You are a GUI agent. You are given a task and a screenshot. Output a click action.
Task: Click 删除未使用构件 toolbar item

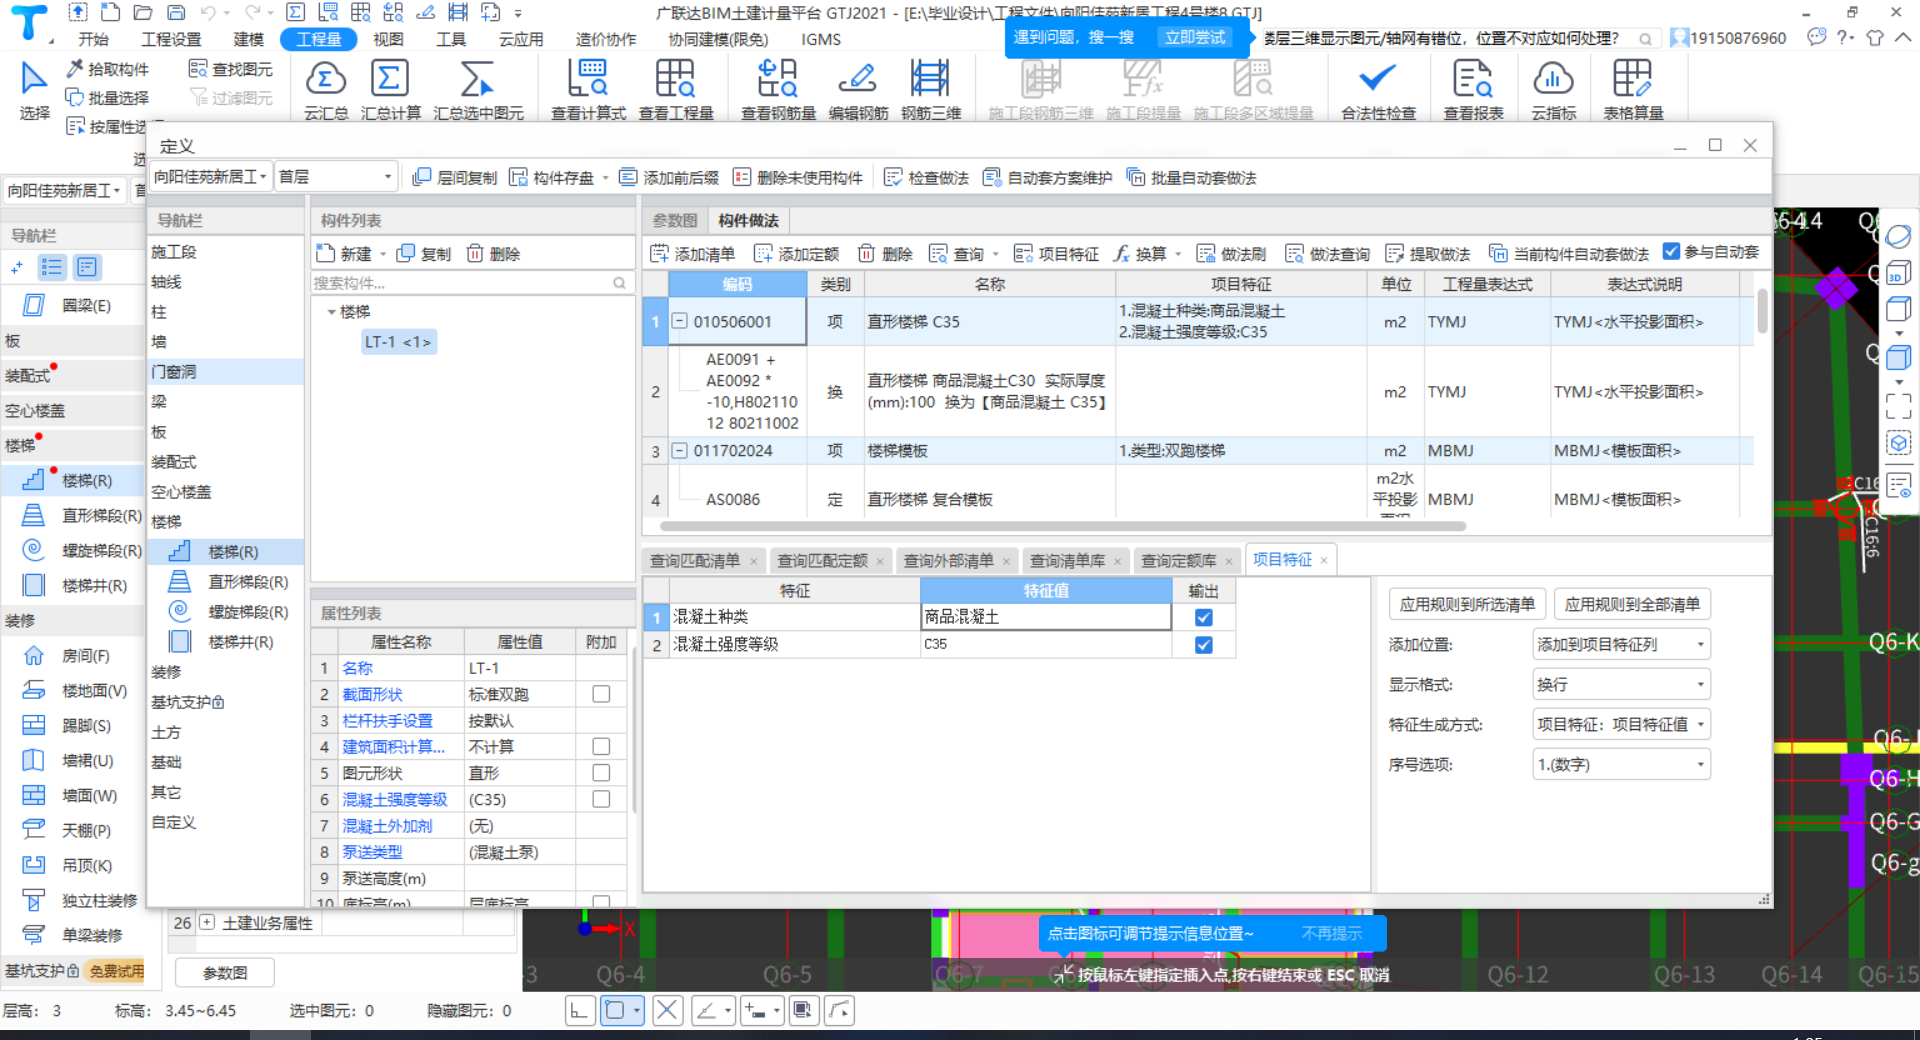(x=798, y=177)
